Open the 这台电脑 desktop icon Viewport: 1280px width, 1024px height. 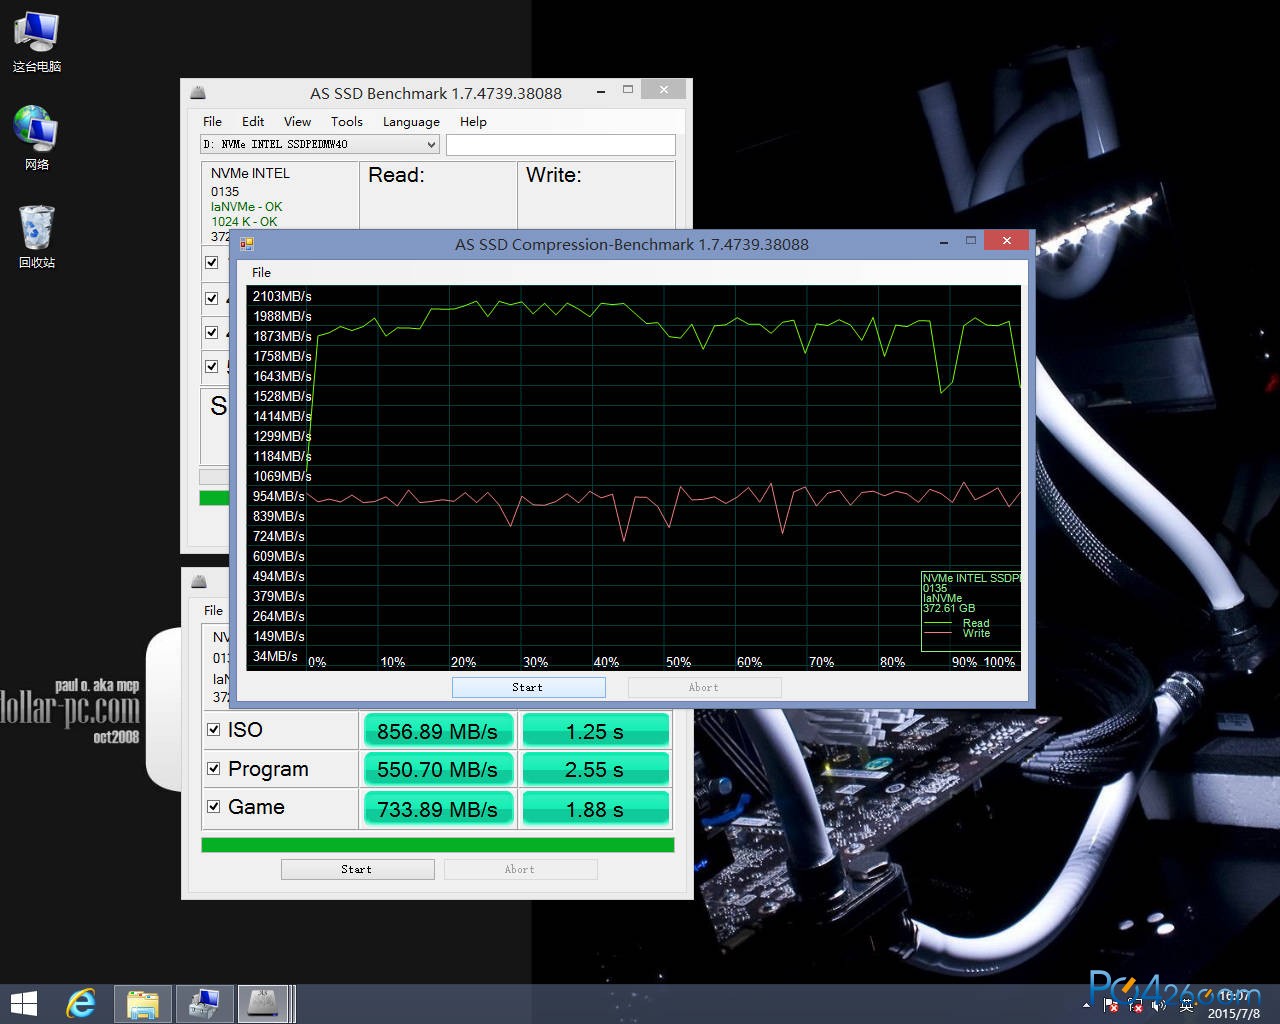pyautogui.click(x=37, y=42)
